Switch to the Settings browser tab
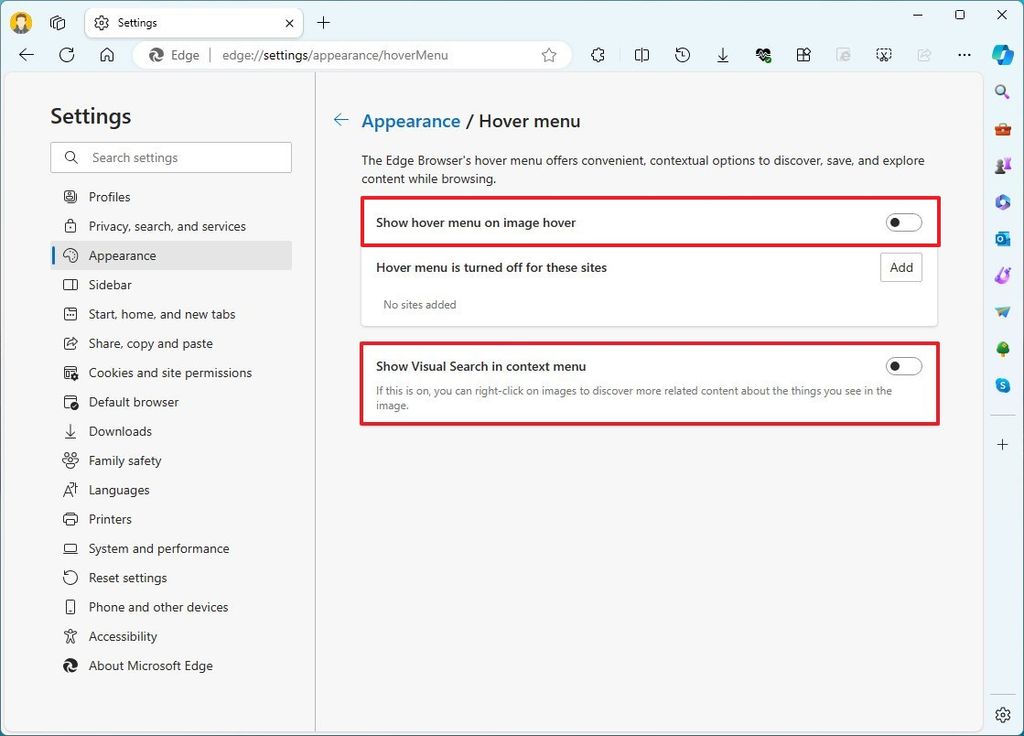 [x=180, y=22]
